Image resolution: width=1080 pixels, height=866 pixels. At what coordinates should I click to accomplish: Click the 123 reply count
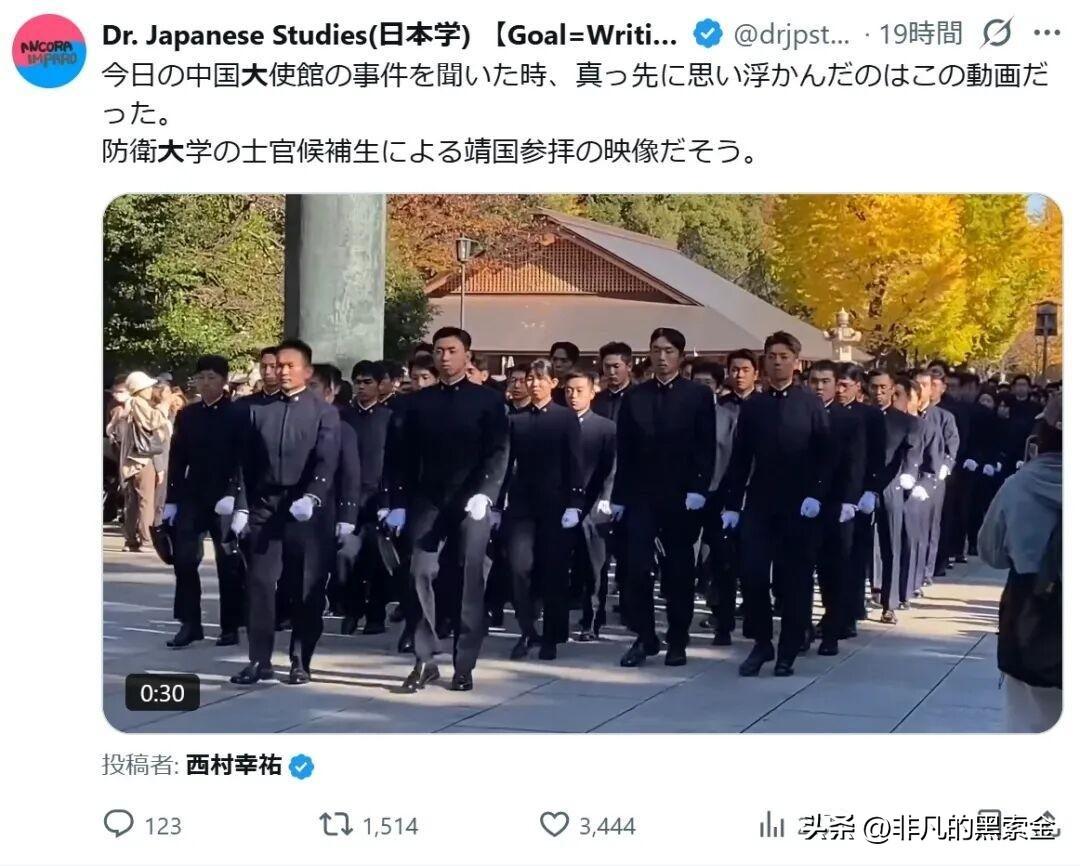163,825
